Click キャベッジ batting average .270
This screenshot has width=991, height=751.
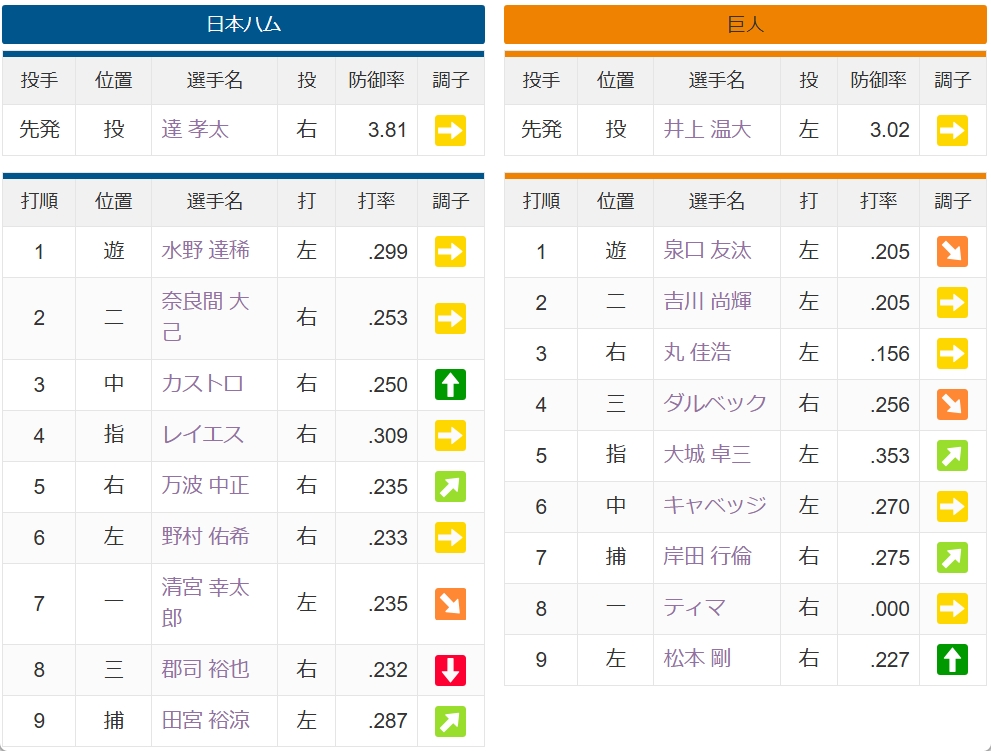click(890, 506)
